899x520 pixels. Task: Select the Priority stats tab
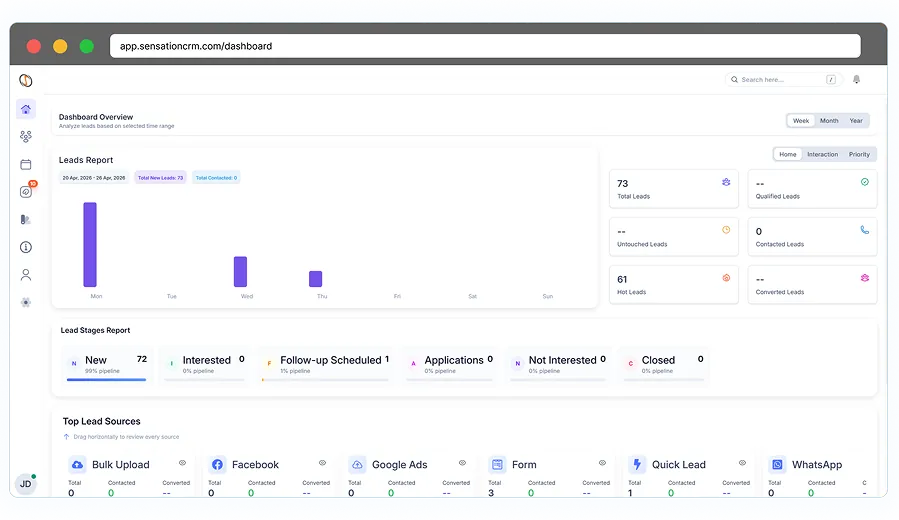point(859,154)
